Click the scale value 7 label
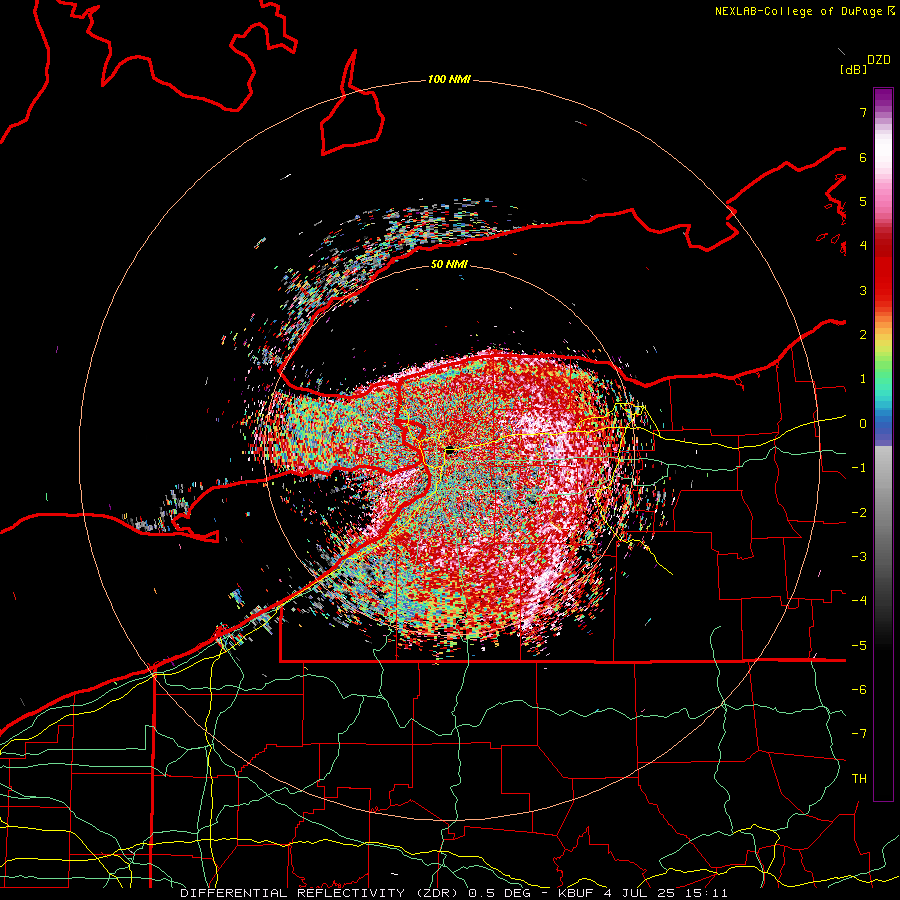 [x=863, y=112]
